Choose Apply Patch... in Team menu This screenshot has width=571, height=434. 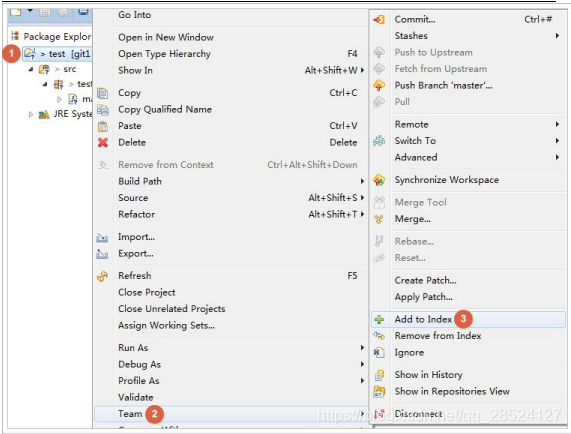point(424,297)
